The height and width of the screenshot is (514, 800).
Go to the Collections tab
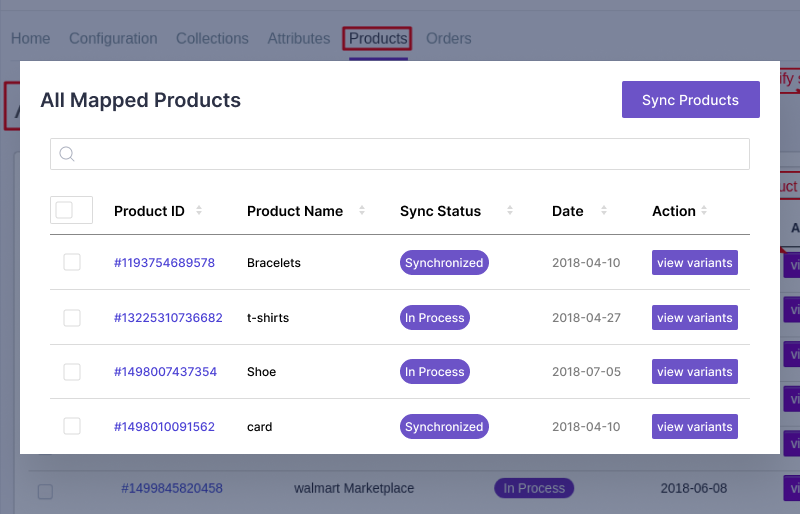(212, 39)
